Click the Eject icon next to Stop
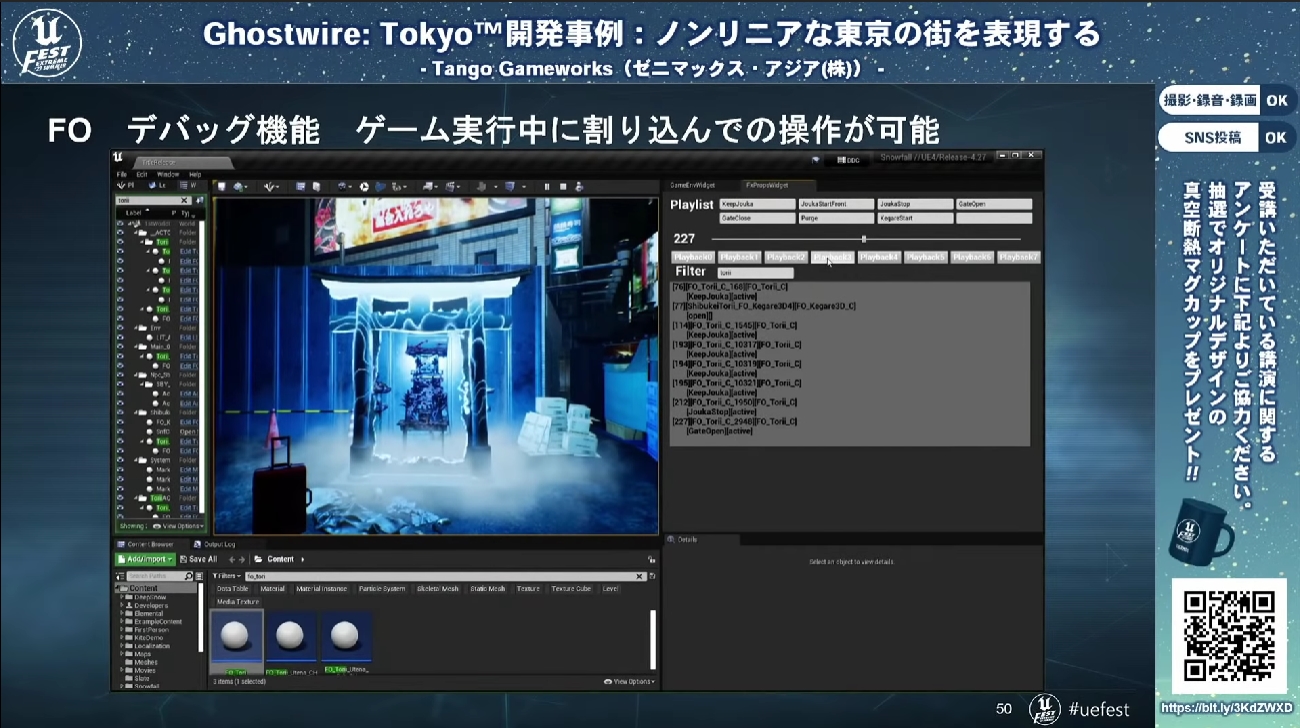This screenshot has width=1300, height=728. (580, 186)
